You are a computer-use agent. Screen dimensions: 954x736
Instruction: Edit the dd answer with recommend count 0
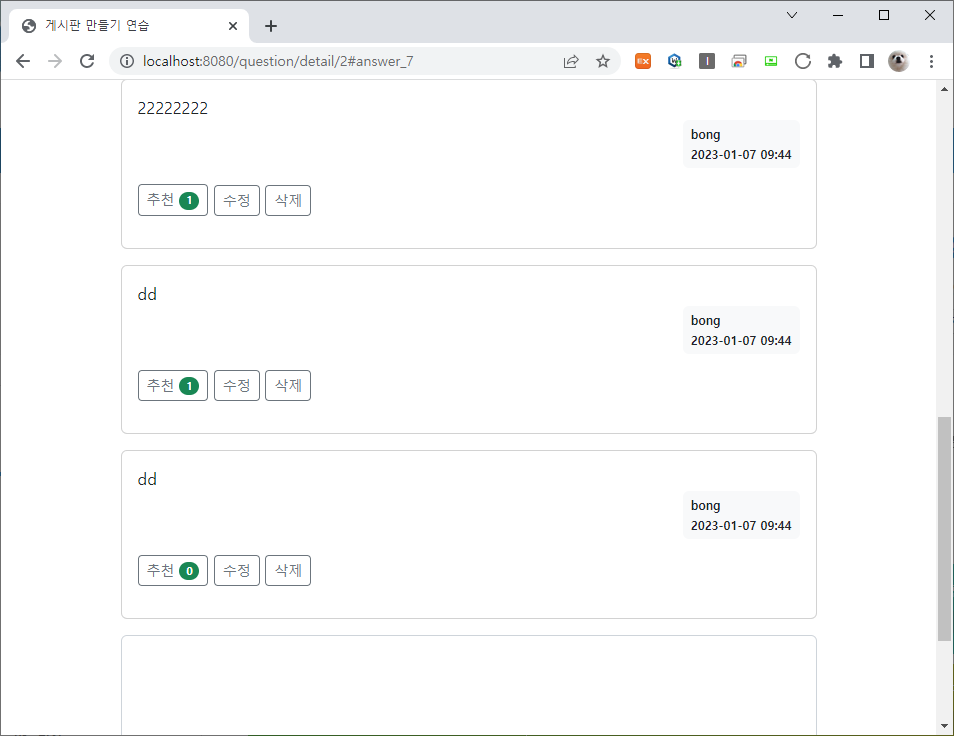click(x=237, y=571)
